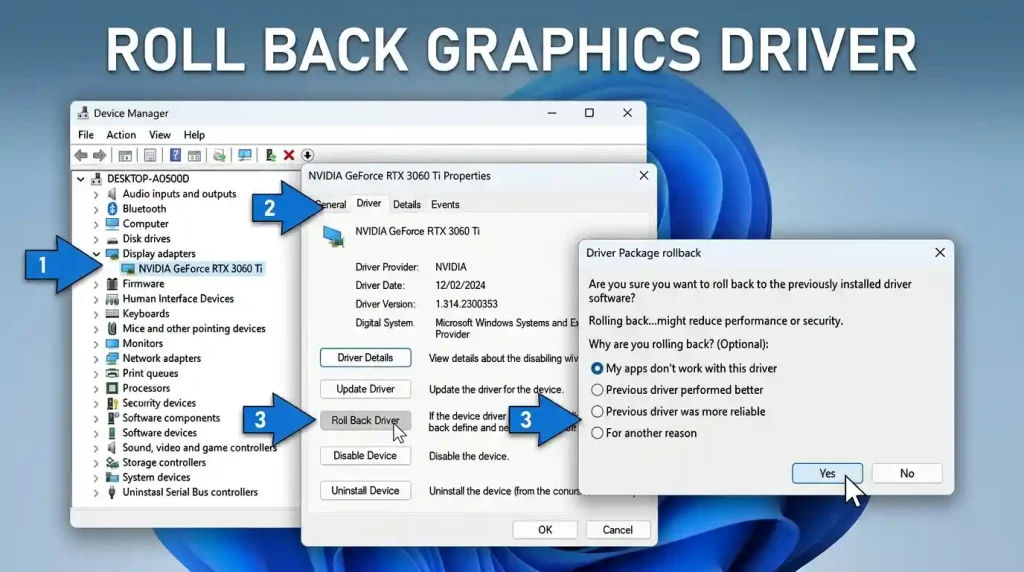Click OK in the Properties dialog

click(x=545, y=530)
